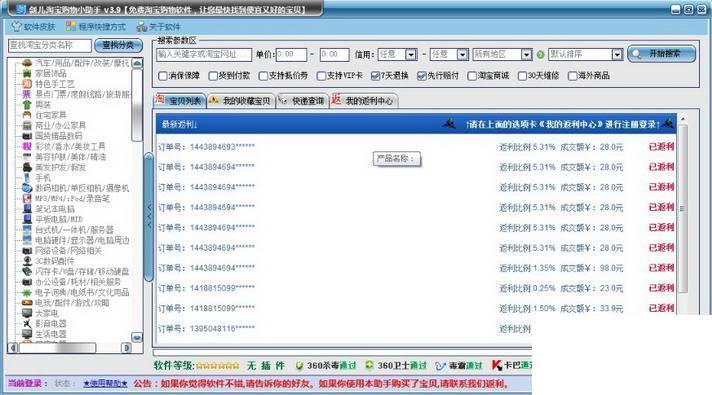Click the green shirt 男装 icon
Viewport: 712px width, 395px height.
[27, 104]
